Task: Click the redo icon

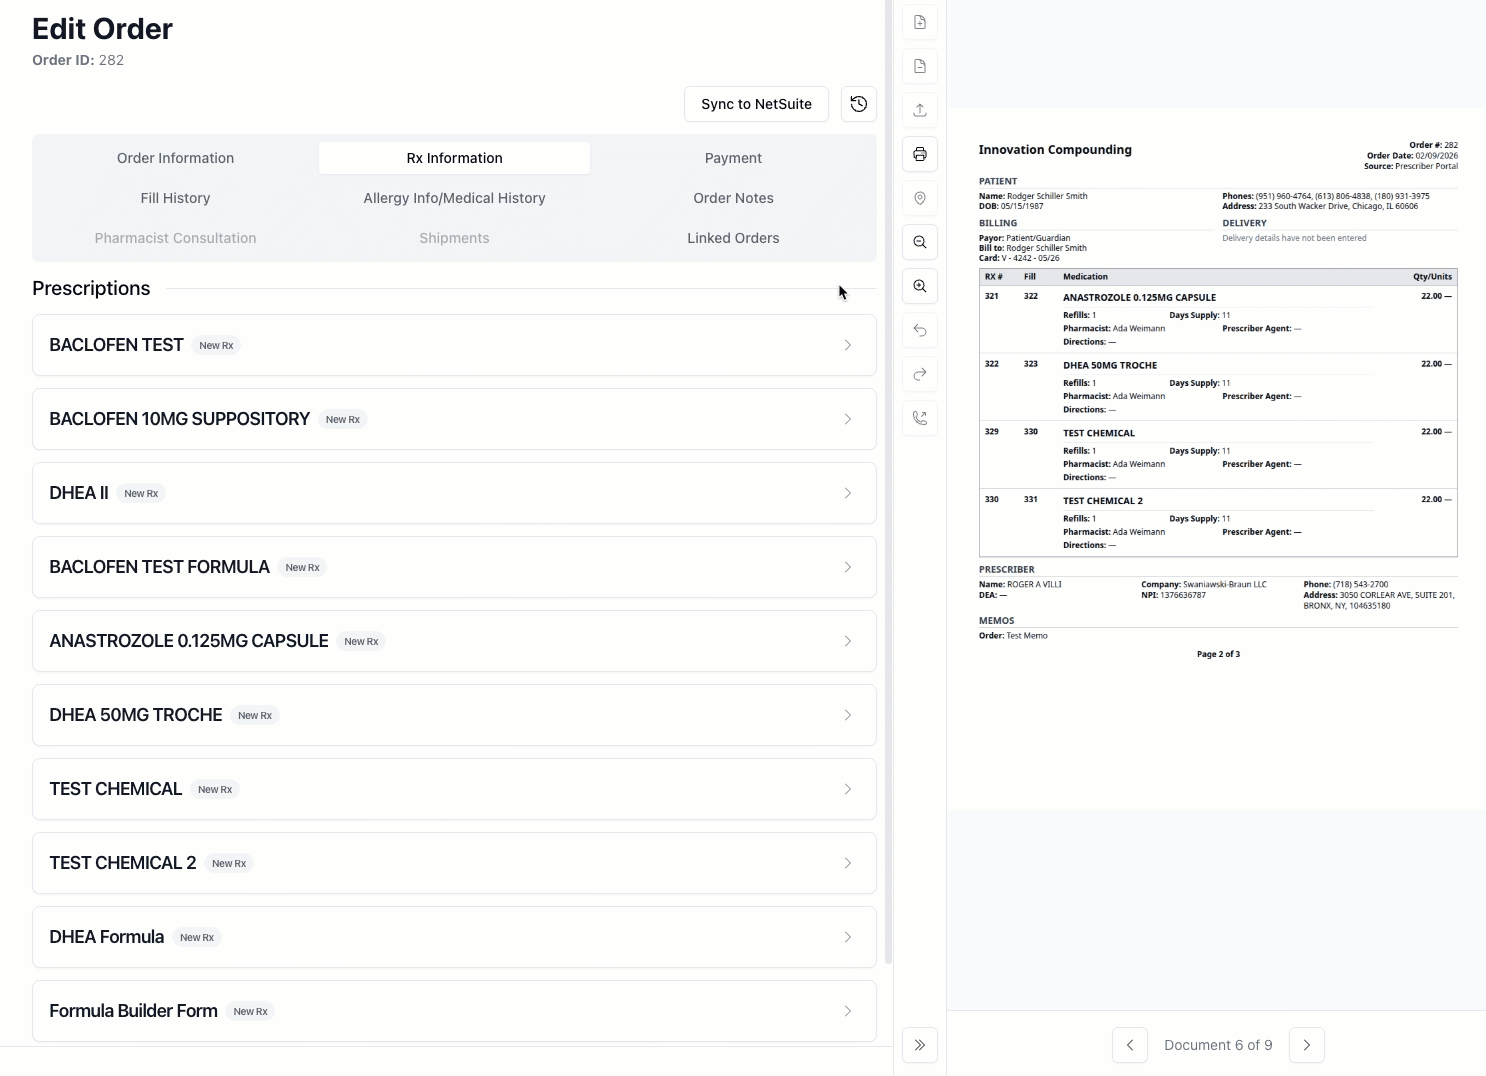Action: pos(919,374)
